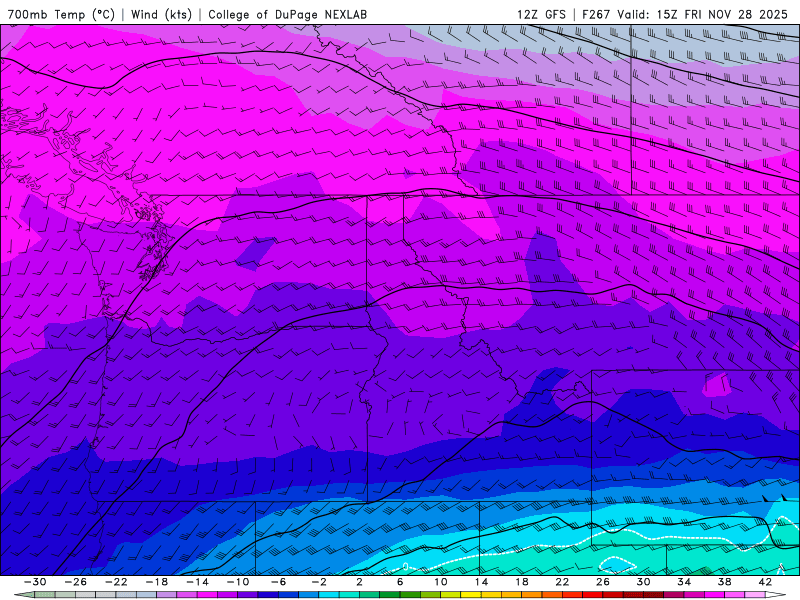The image size is (800, 600).
Task: Click the -18 label on the color scale
Action: pos(157,582)
